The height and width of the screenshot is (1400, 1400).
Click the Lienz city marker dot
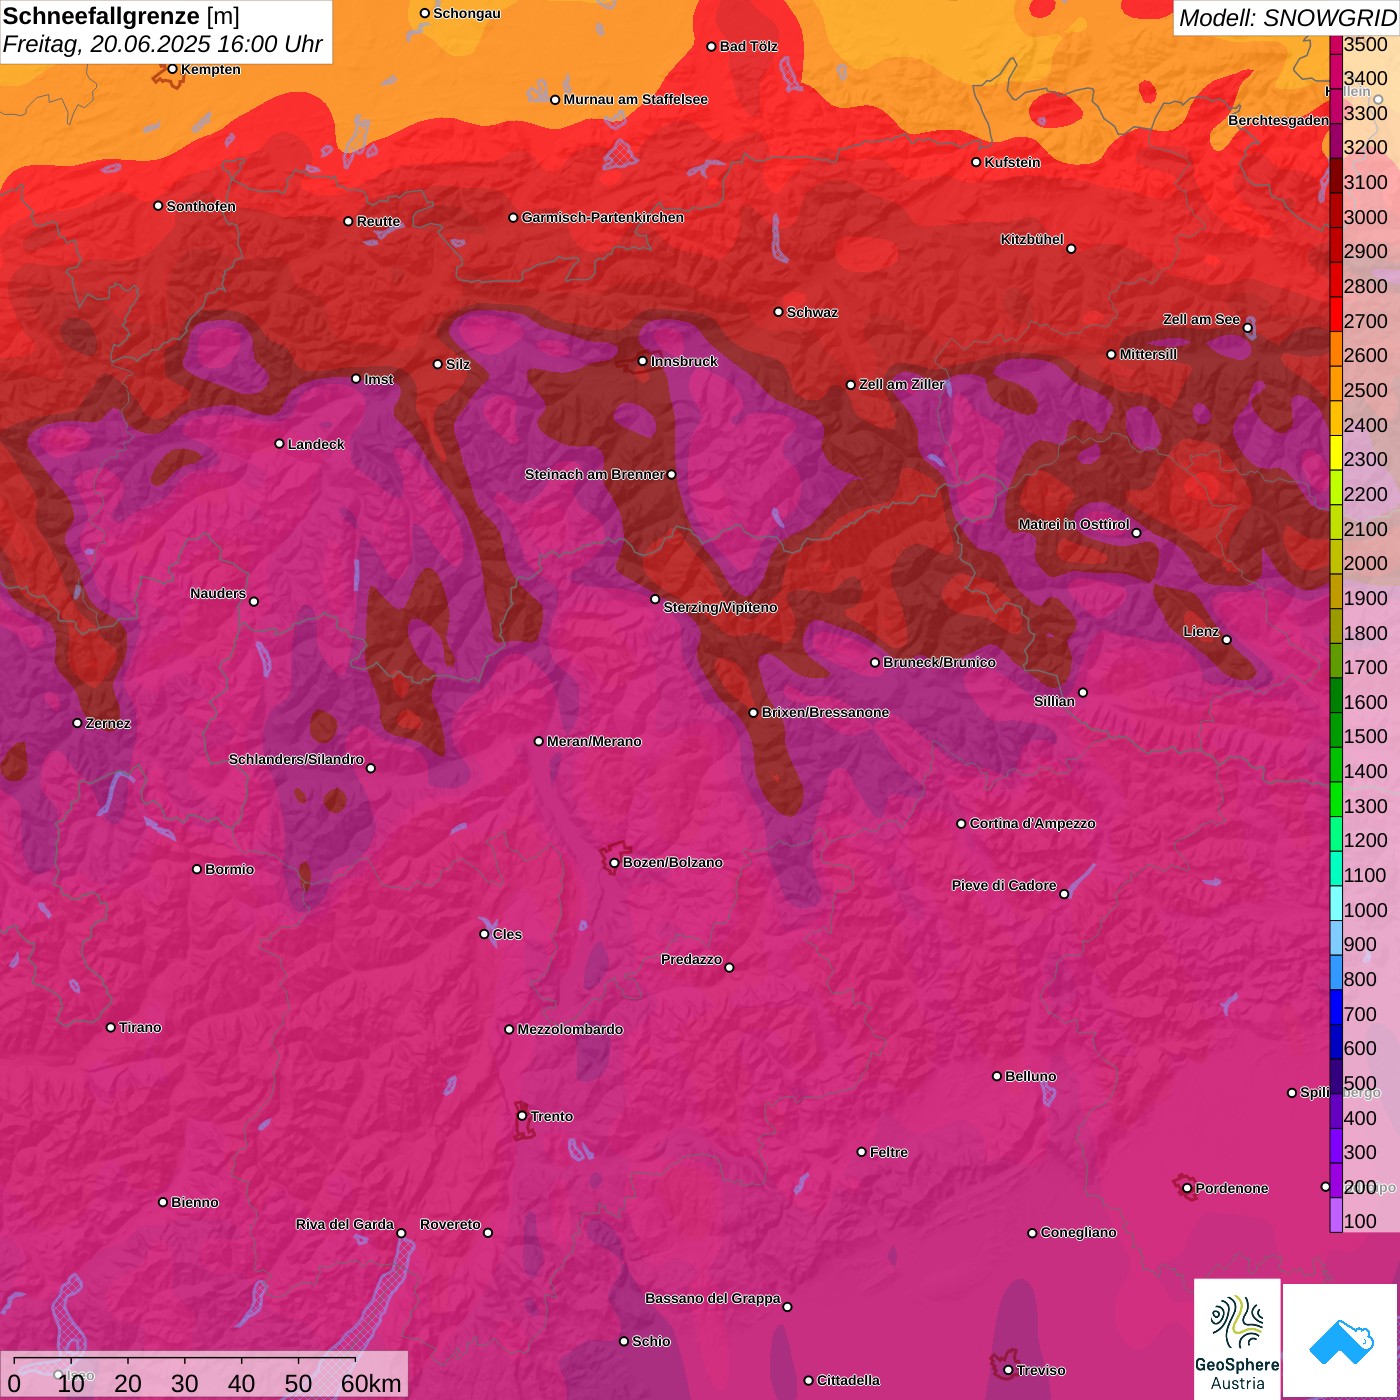pos(1226,640)
